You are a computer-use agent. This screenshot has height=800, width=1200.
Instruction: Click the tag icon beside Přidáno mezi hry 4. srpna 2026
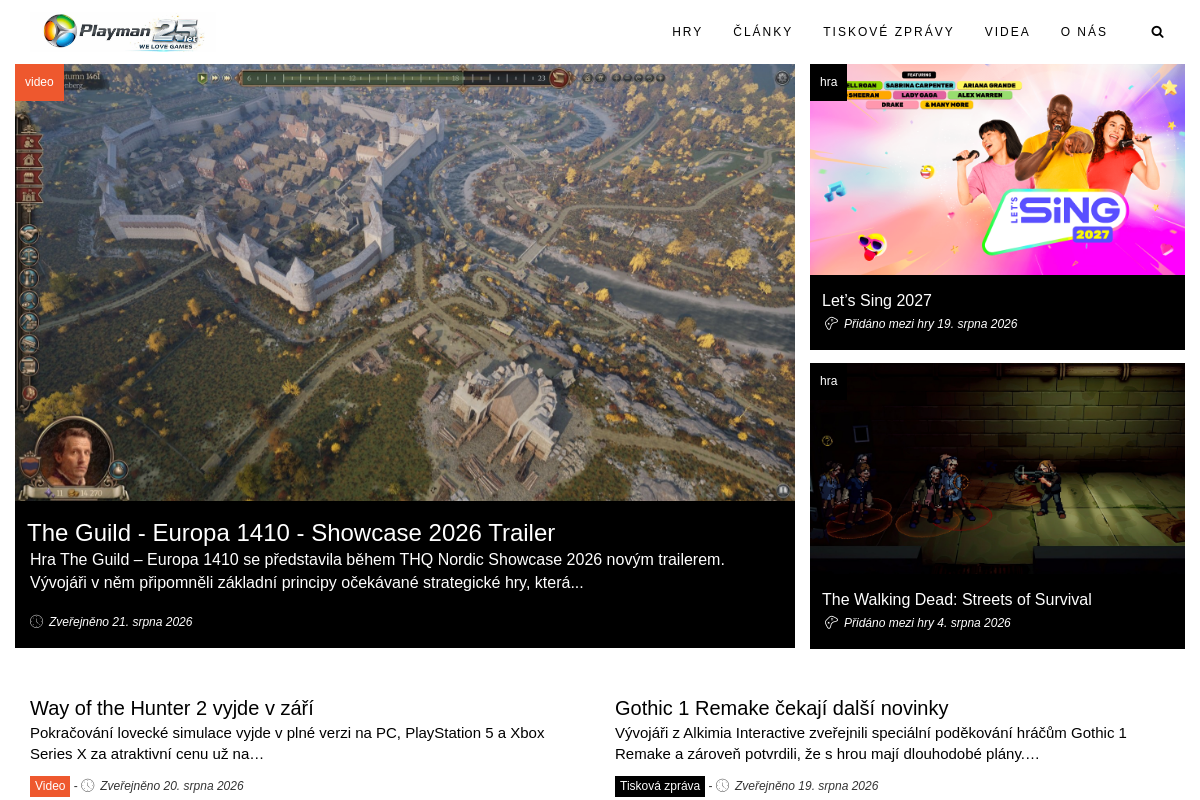point(831,623)
